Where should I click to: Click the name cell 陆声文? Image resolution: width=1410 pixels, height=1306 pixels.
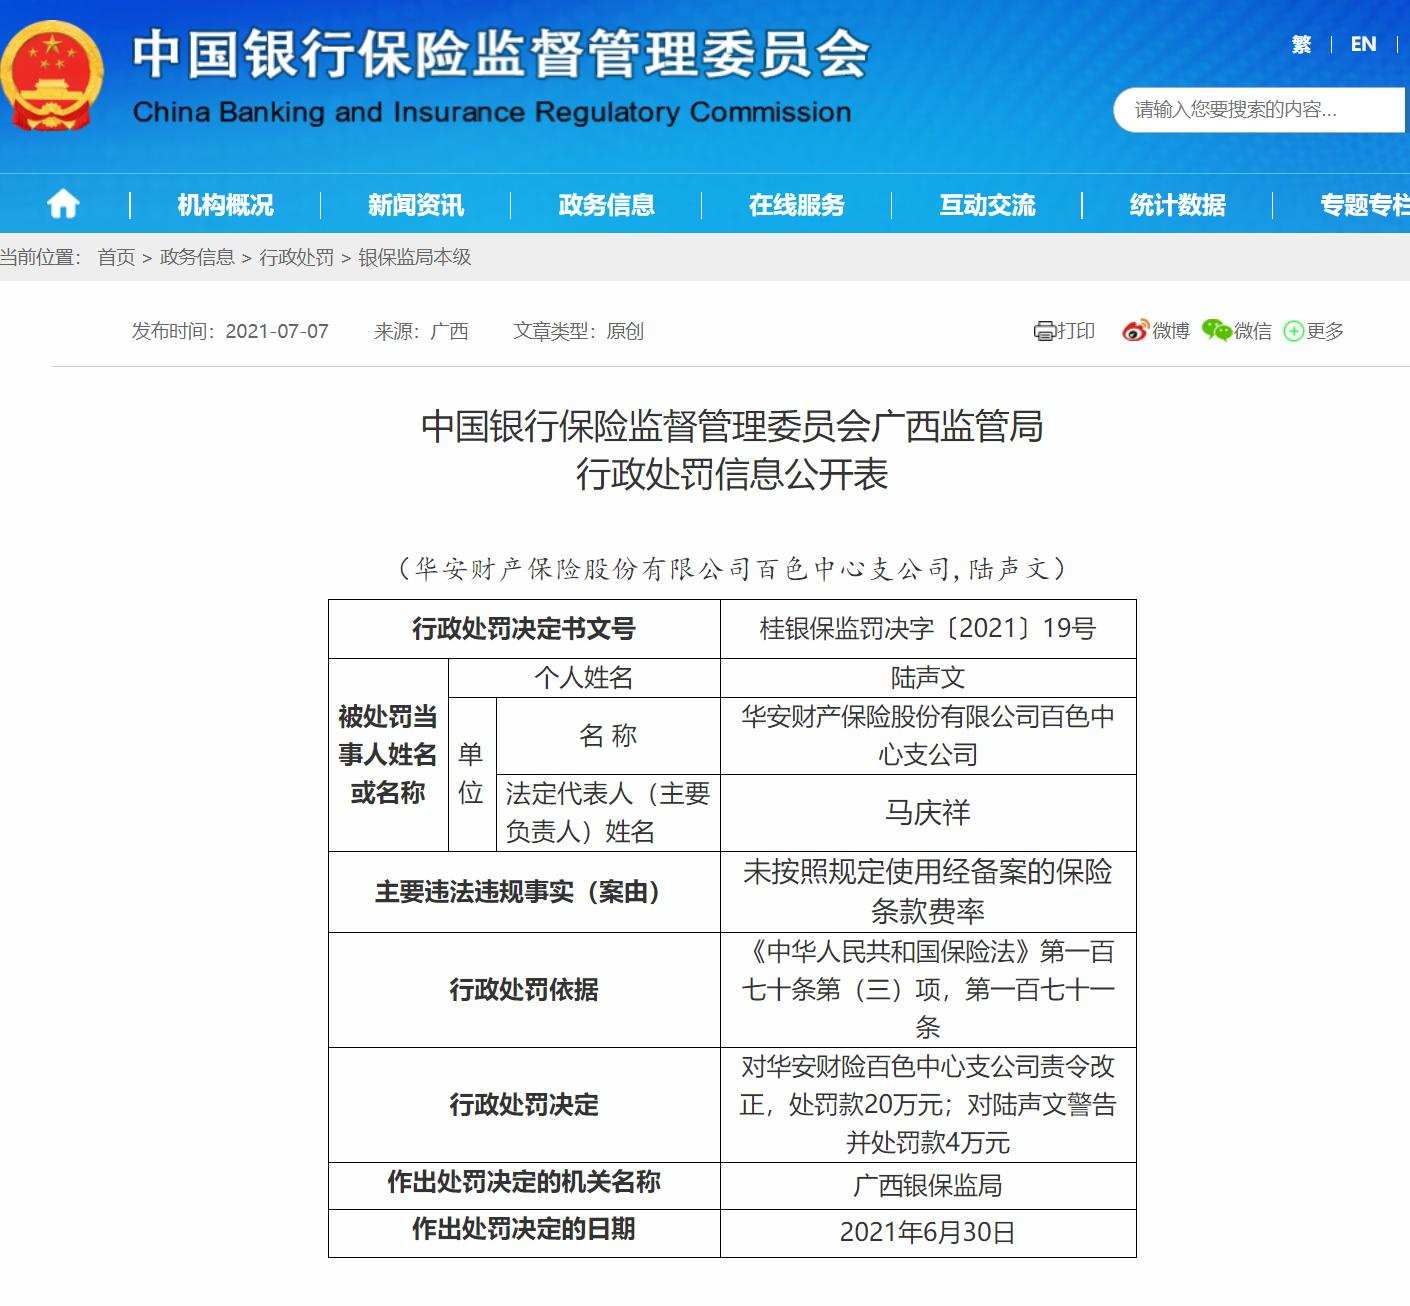928,678
